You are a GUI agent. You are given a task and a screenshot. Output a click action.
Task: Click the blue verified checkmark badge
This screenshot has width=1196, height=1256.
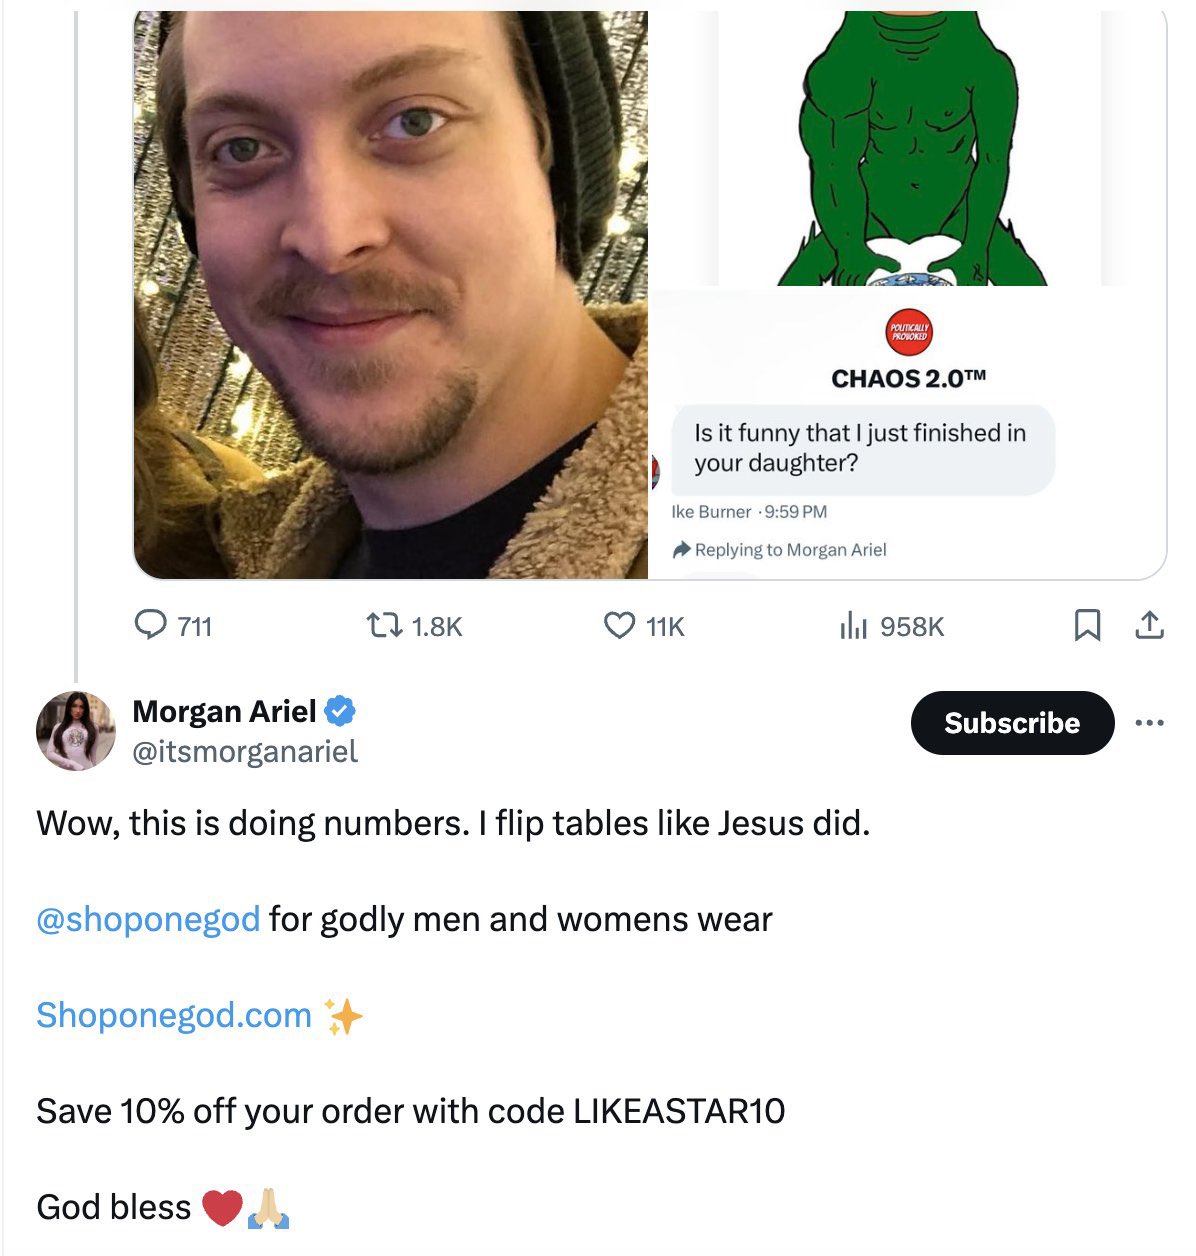(341, 711)
